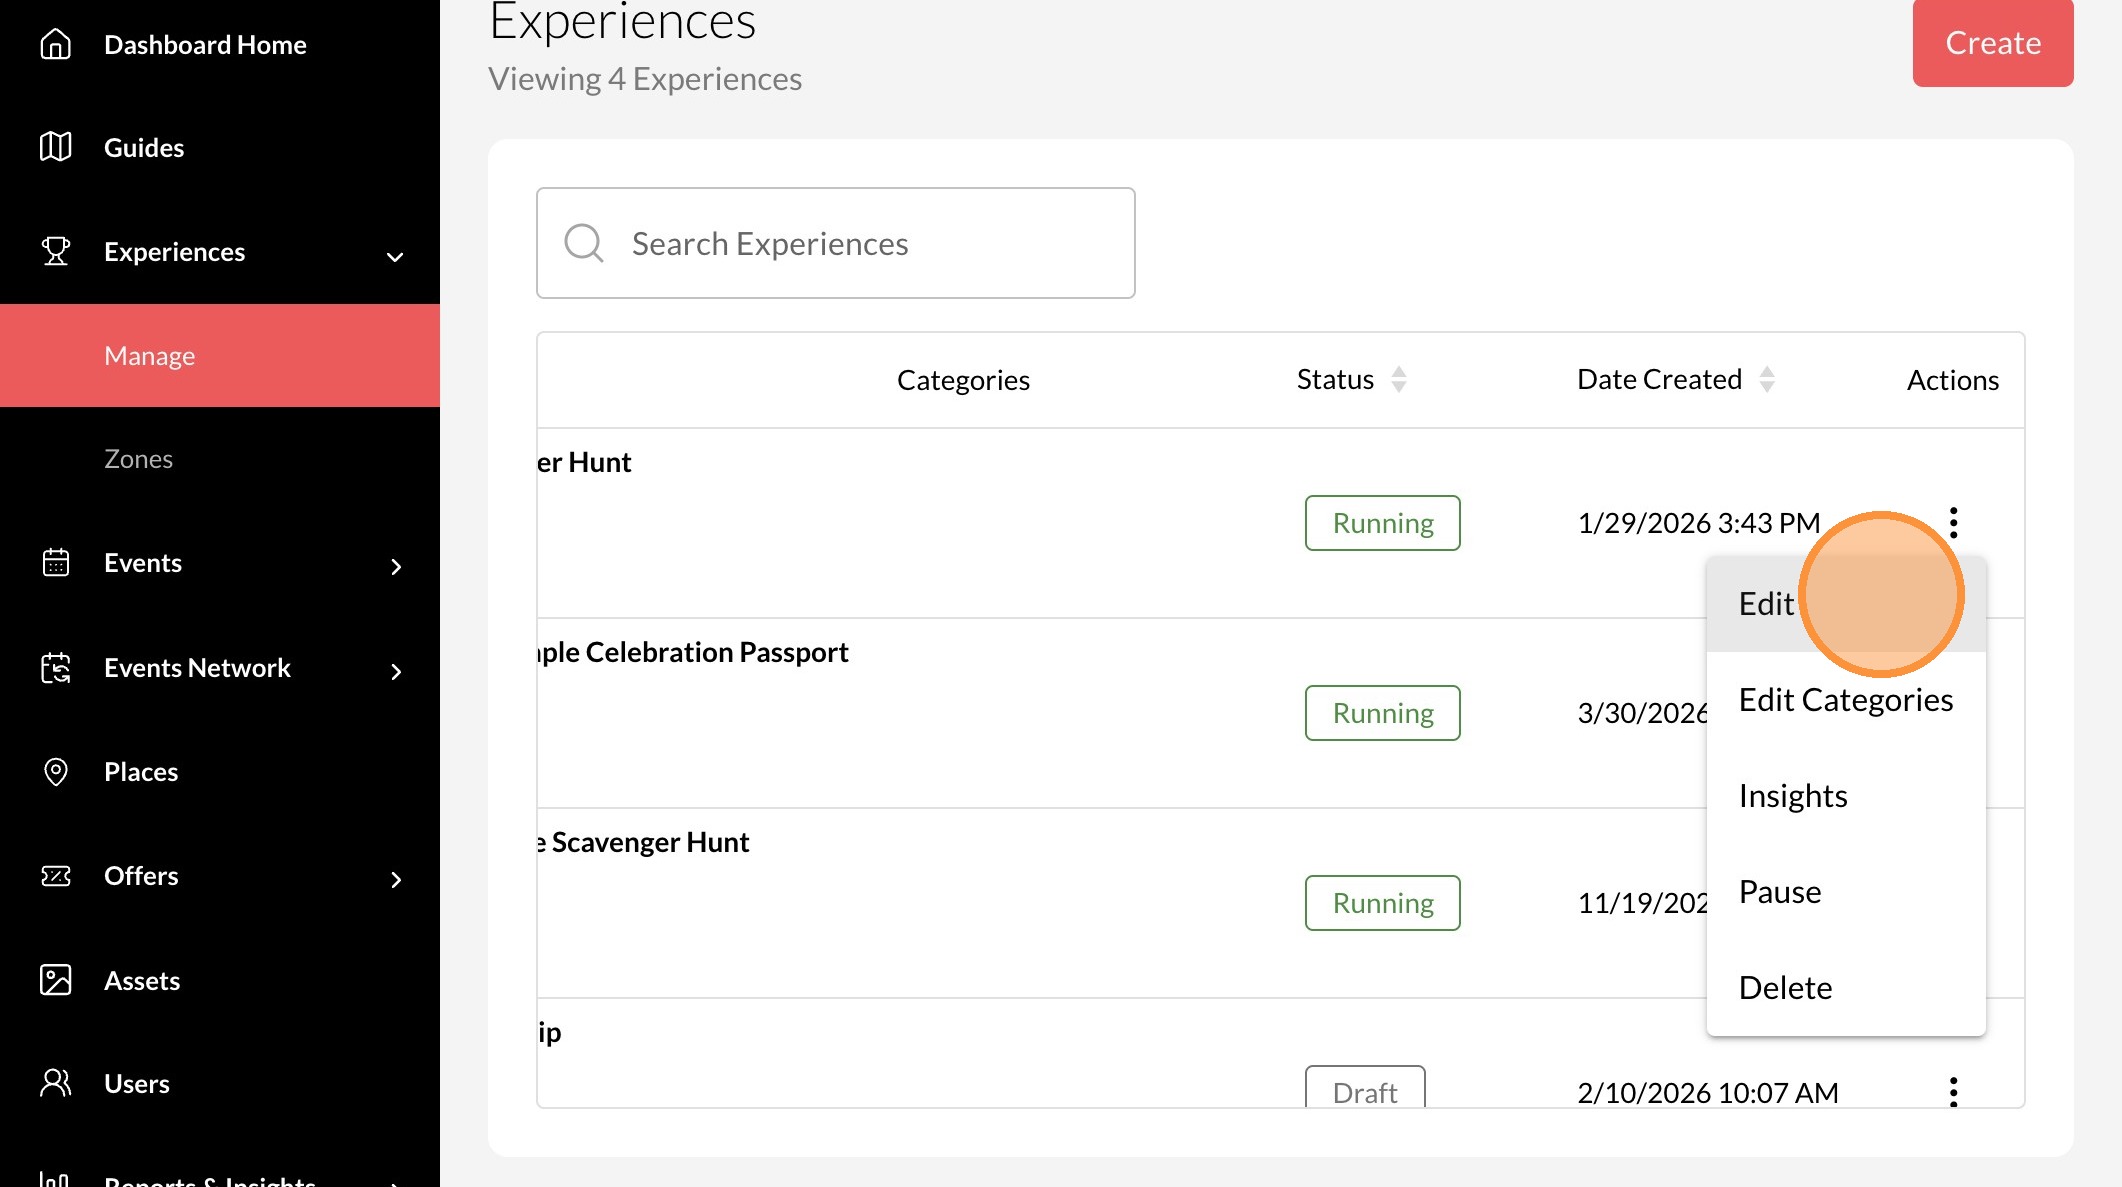Click the Events Network calendar-sync icon
This screenshot has height=1187, width=2122.
tap(56, 667)
